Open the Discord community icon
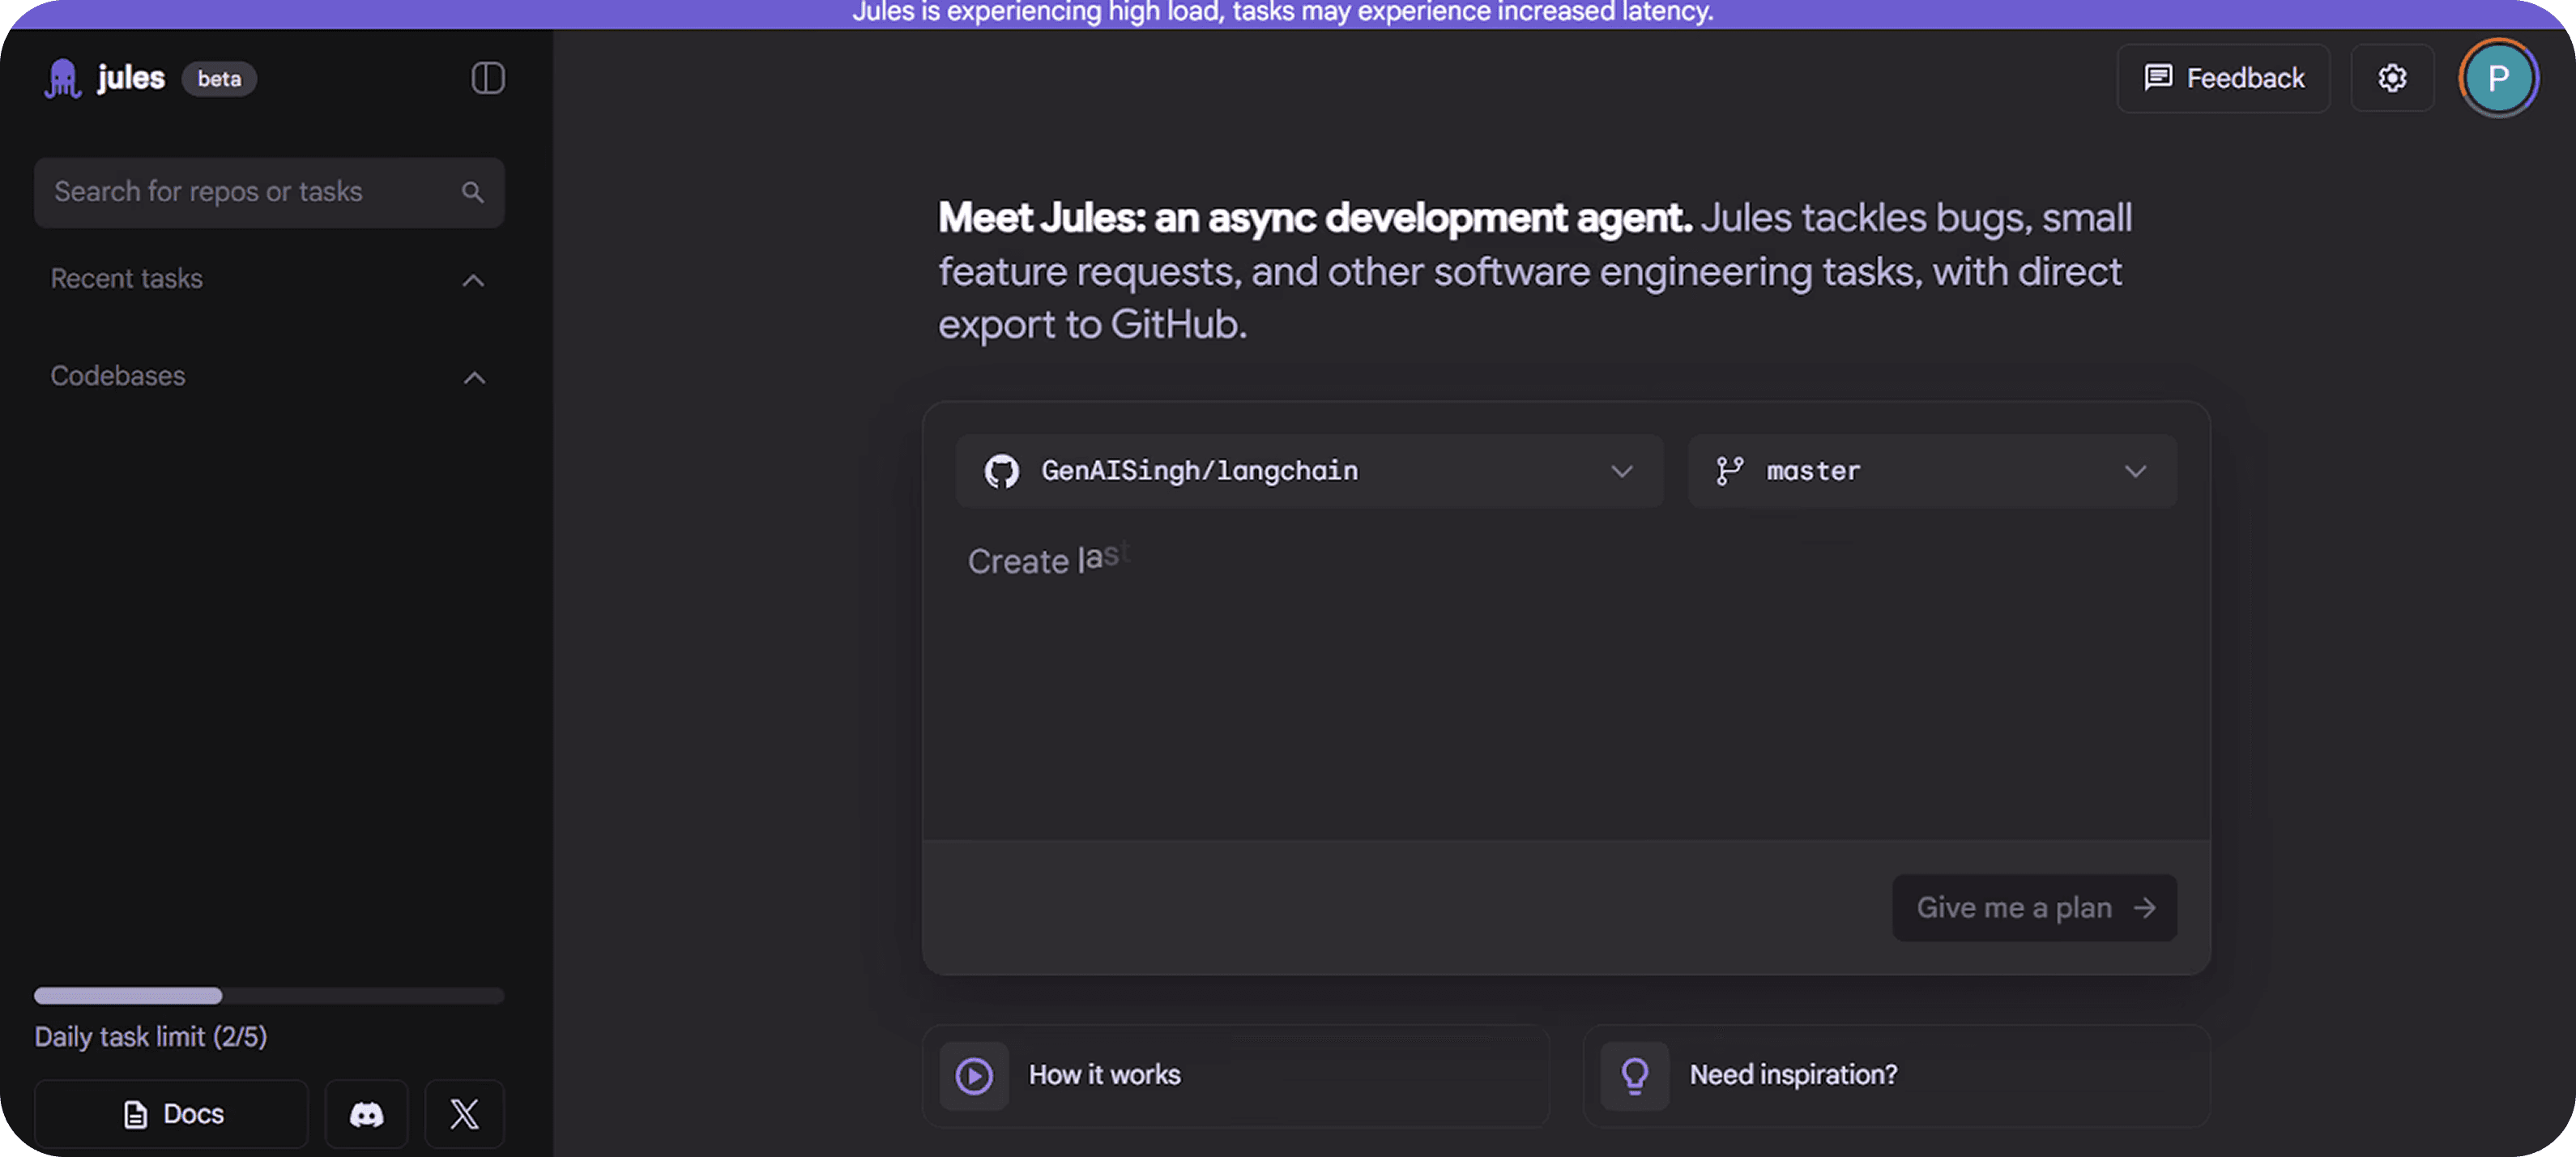The height and width of the screenshot is (1157, 2576). tap(366, 1114)
